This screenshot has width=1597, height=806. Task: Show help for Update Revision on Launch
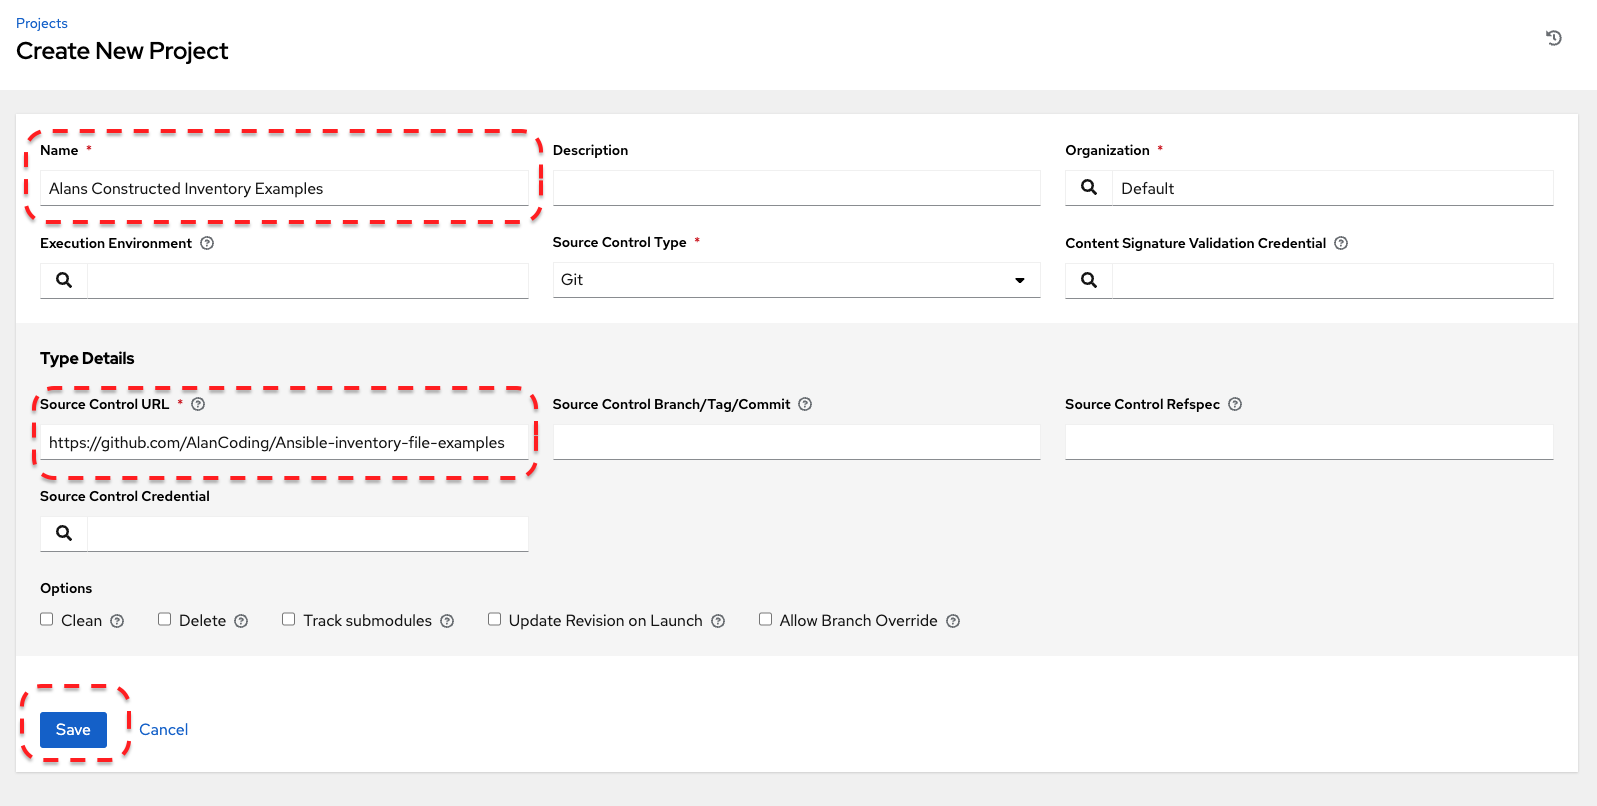[x=718, y=621]
